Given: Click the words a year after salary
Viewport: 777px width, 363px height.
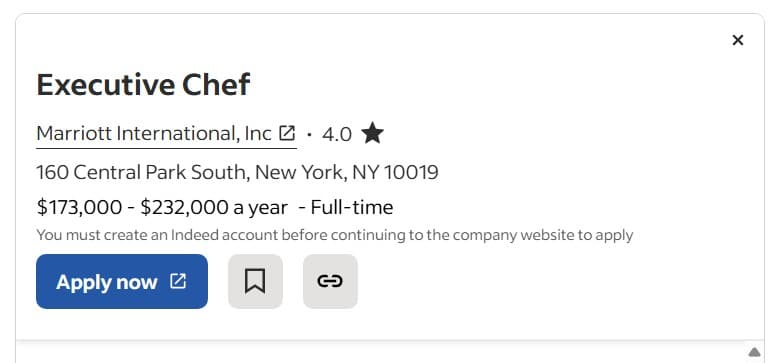Looking at the screenshot, I should coord(261,208).
